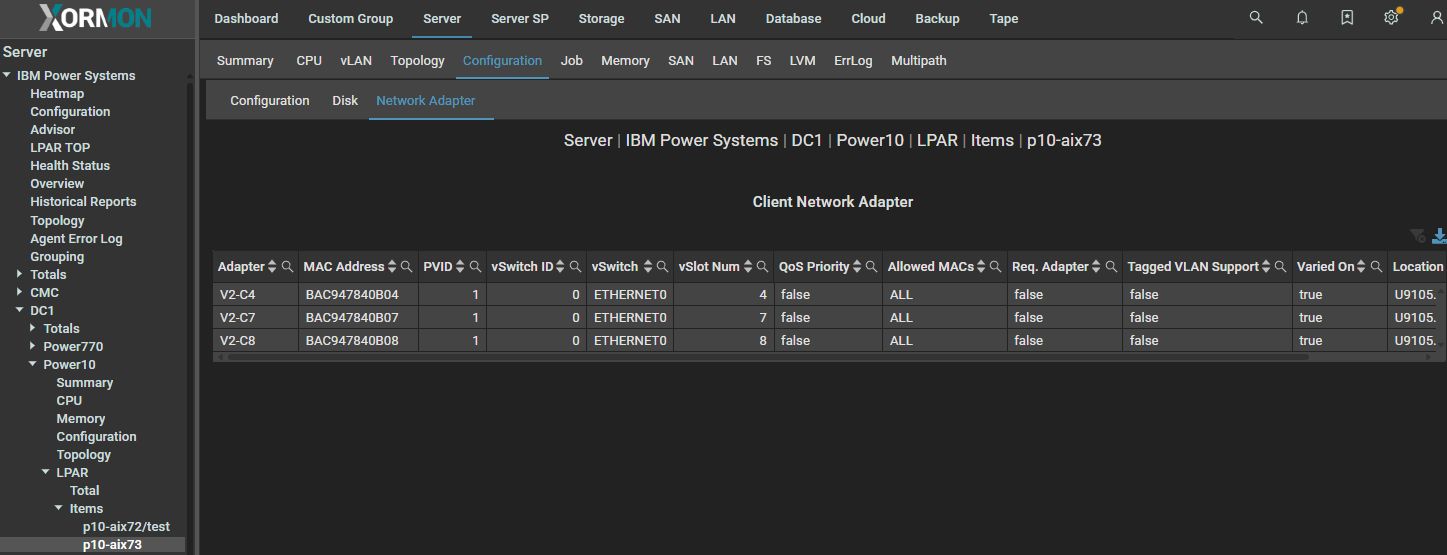The height and width of the screenshot is (555, 1447).
Task: Select p10-aix72/test LPAR item
Action: tap(126, 527)
